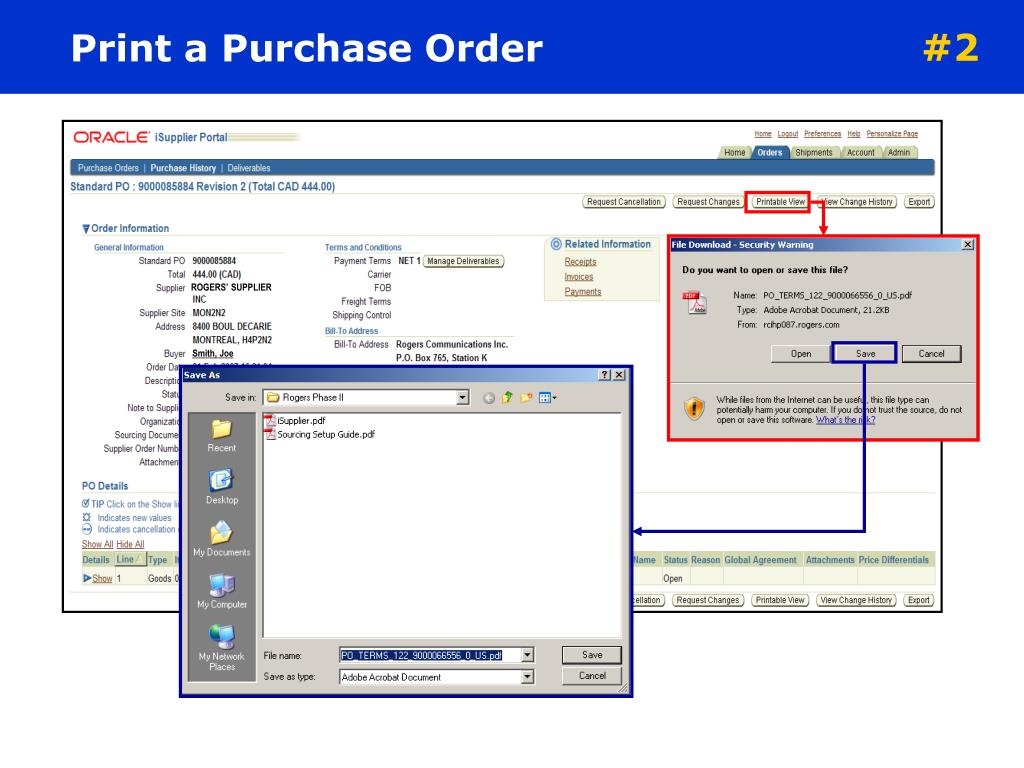
Task: Click the buyer link Smith, Joe
Action: coord(212,353)
